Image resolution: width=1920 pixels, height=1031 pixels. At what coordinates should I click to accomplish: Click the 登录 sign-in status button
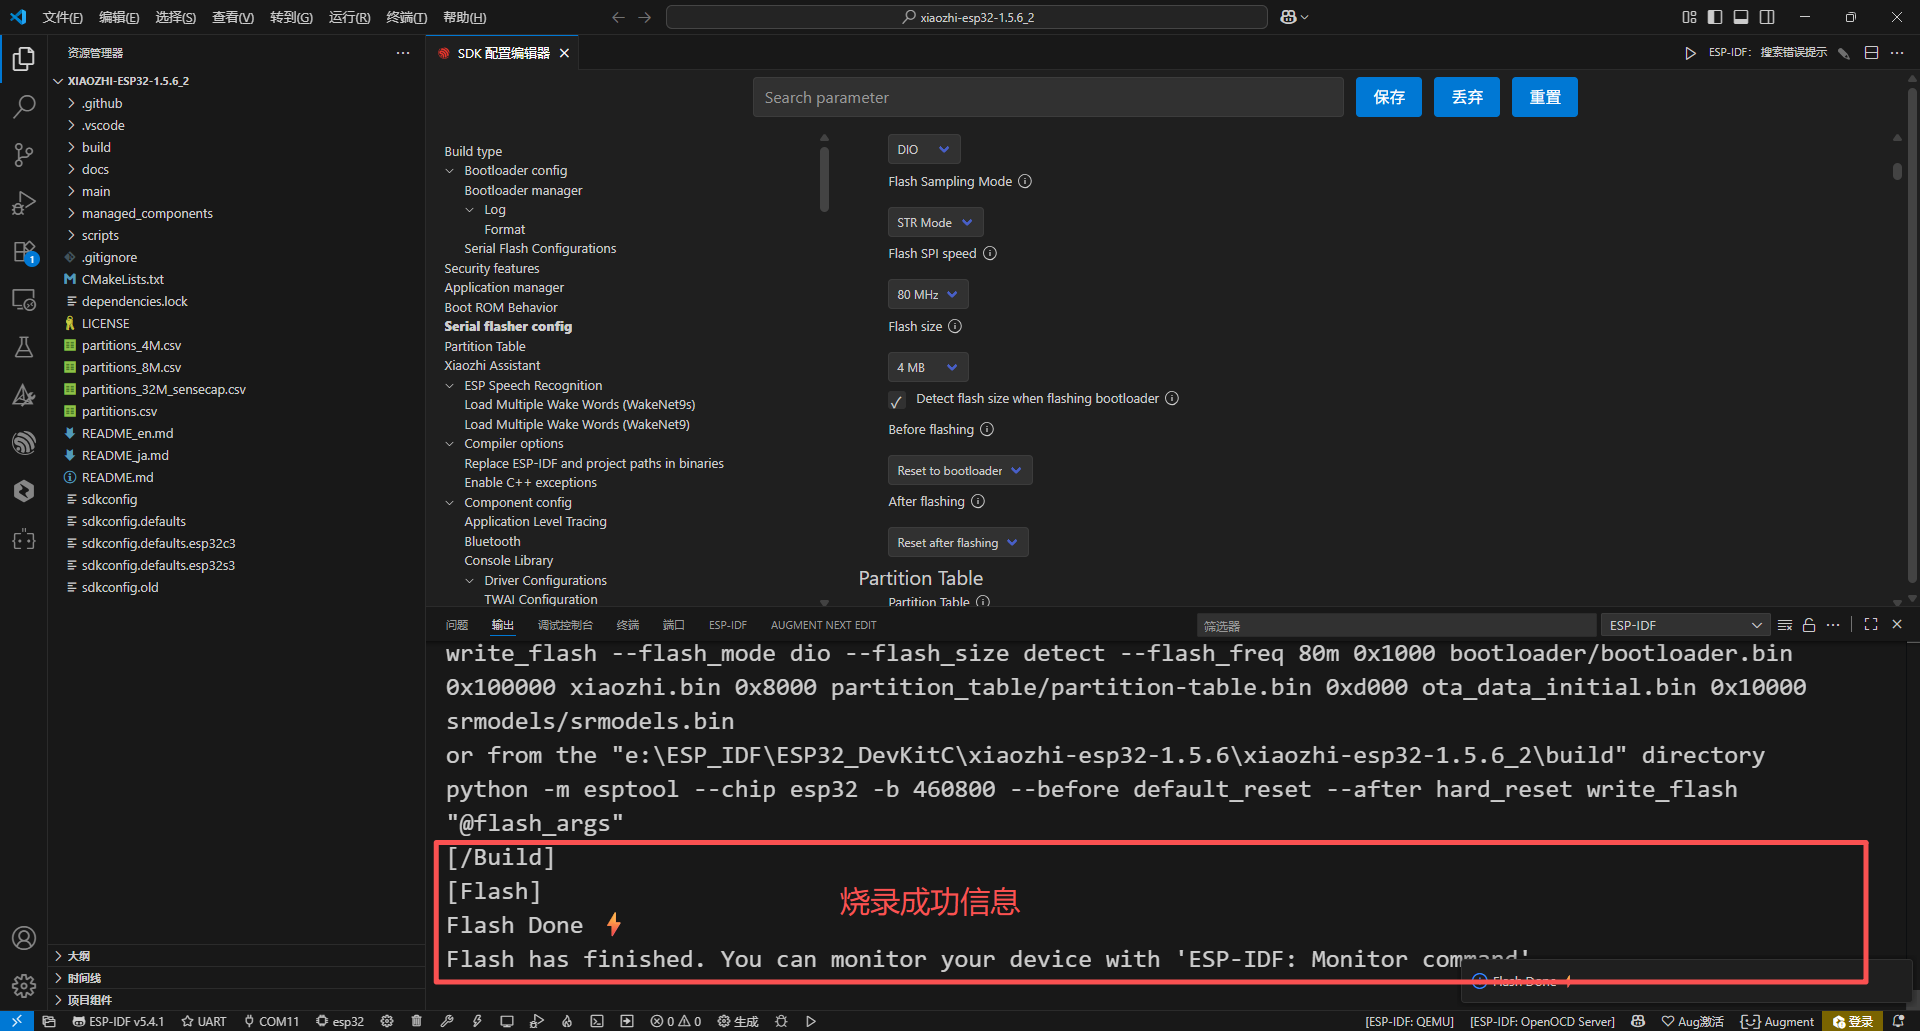(x=1853, y=1021)
